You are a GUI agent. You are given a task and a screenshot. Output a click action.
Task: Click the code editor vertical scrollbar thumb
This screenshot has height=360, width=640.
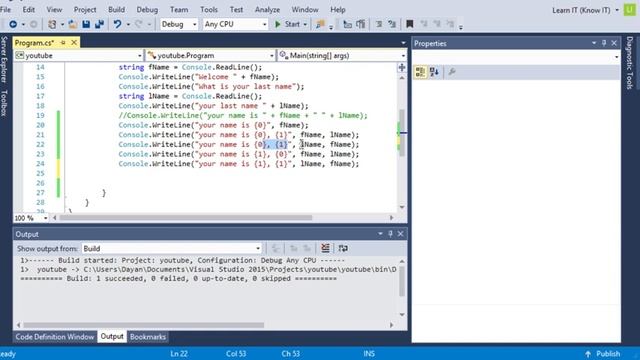tap(402, 133)
